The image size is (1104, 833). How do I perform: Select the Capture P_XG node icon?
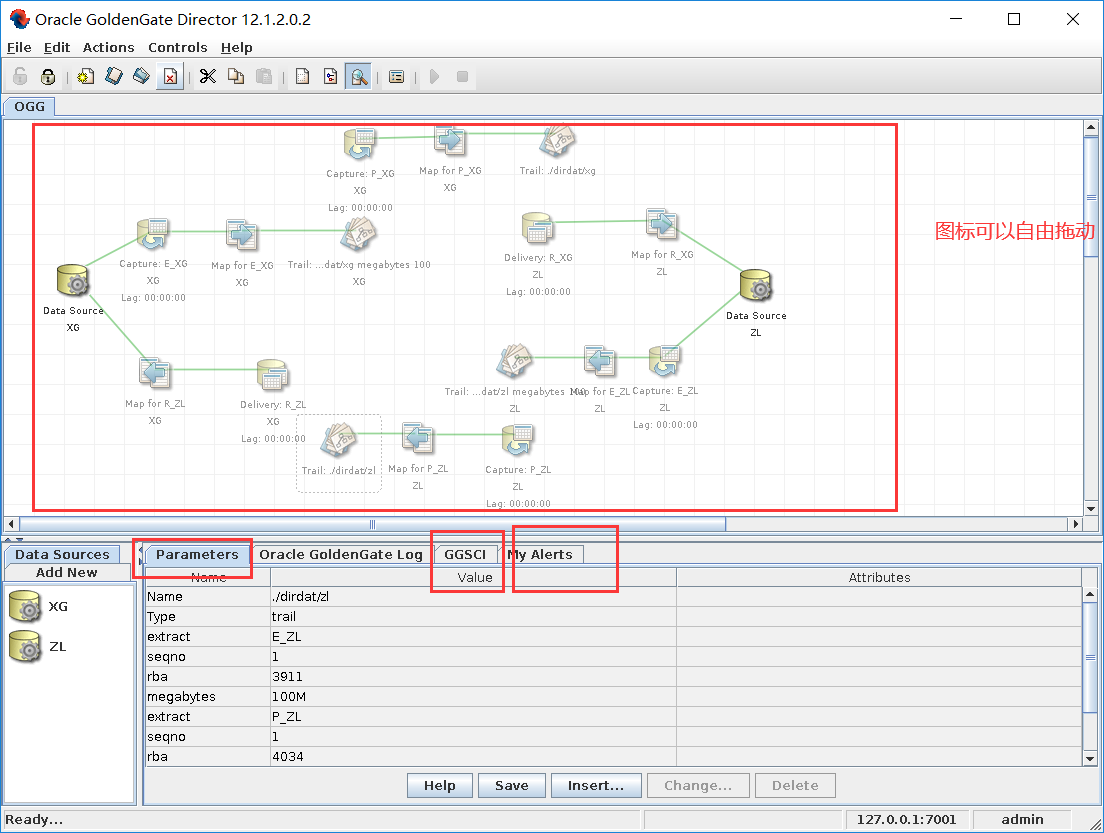pos(360,144)
